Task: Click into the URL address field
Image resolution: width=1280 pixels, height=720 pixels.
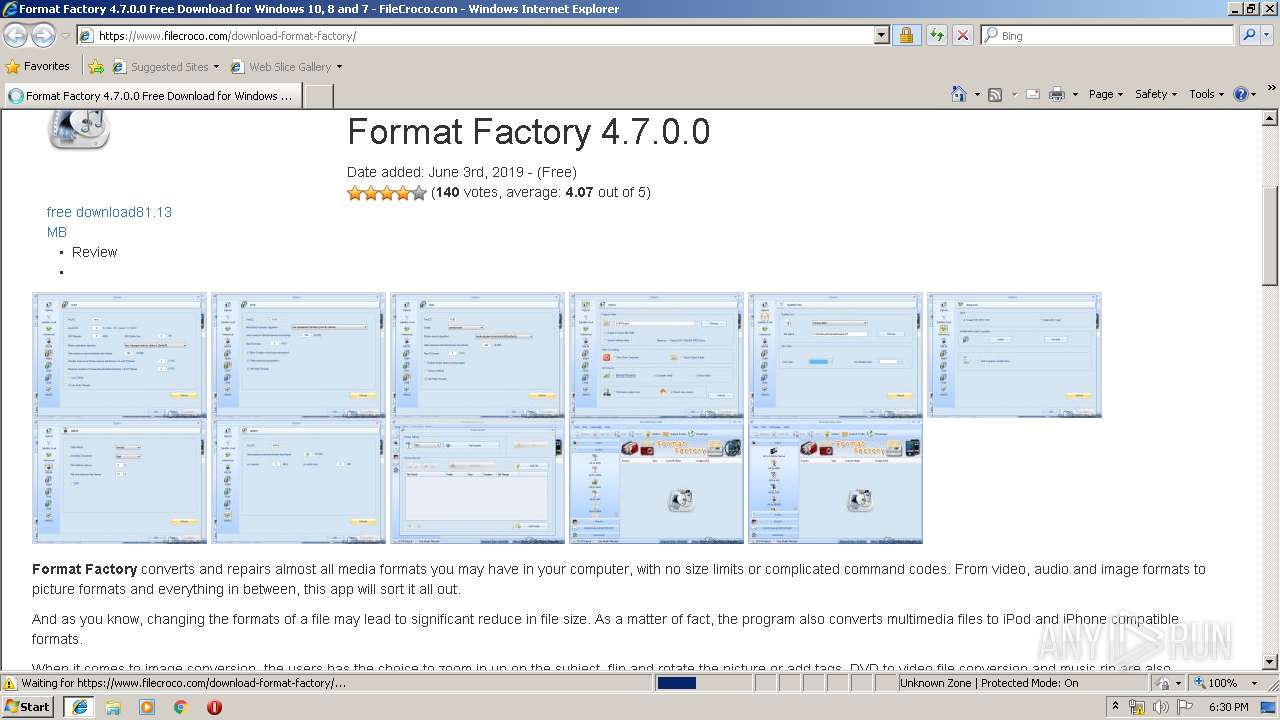Action: tap(485, 35)
